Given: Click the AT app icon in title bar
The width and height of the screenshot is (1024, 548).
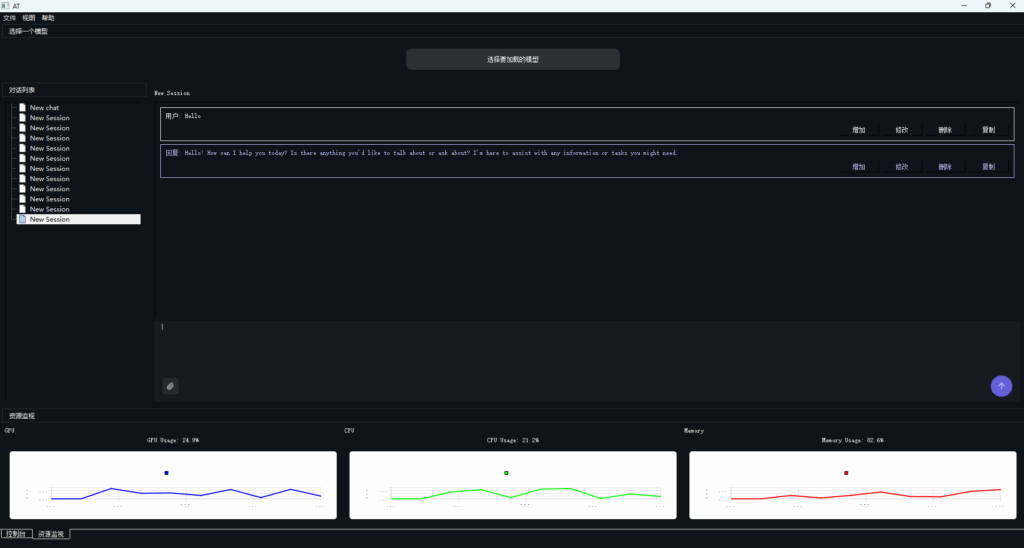Looking at the screenshot, I should click(x=5, y=5).
